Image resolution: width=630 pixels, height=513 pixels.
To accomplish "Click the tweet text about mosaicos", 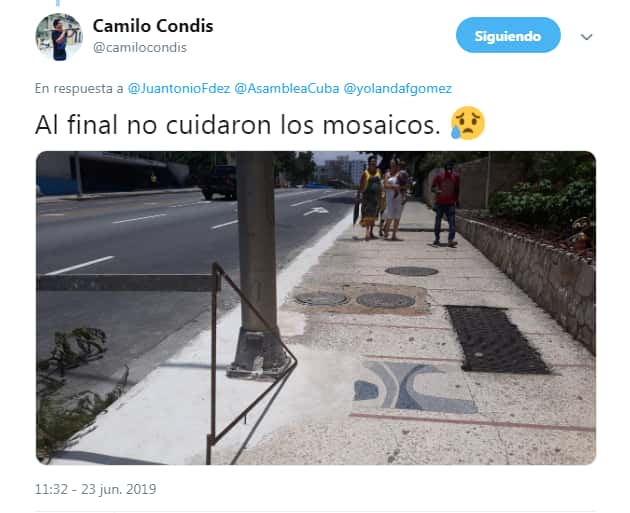I will [x=237, y=125].
